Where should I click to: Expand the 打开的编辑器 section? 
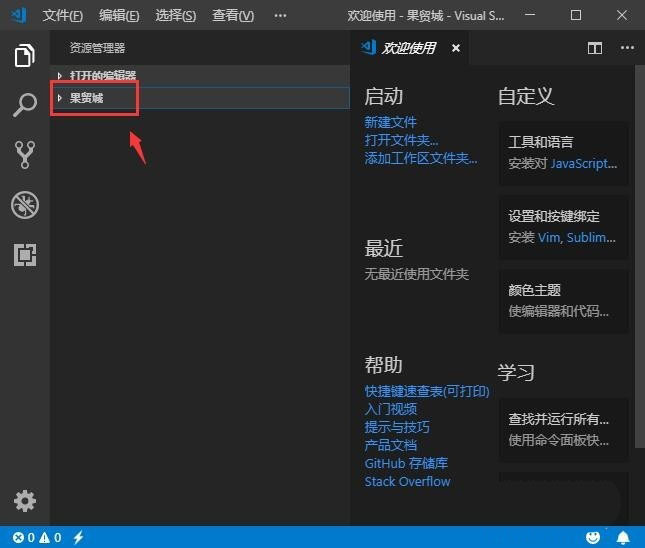(200, 75)
